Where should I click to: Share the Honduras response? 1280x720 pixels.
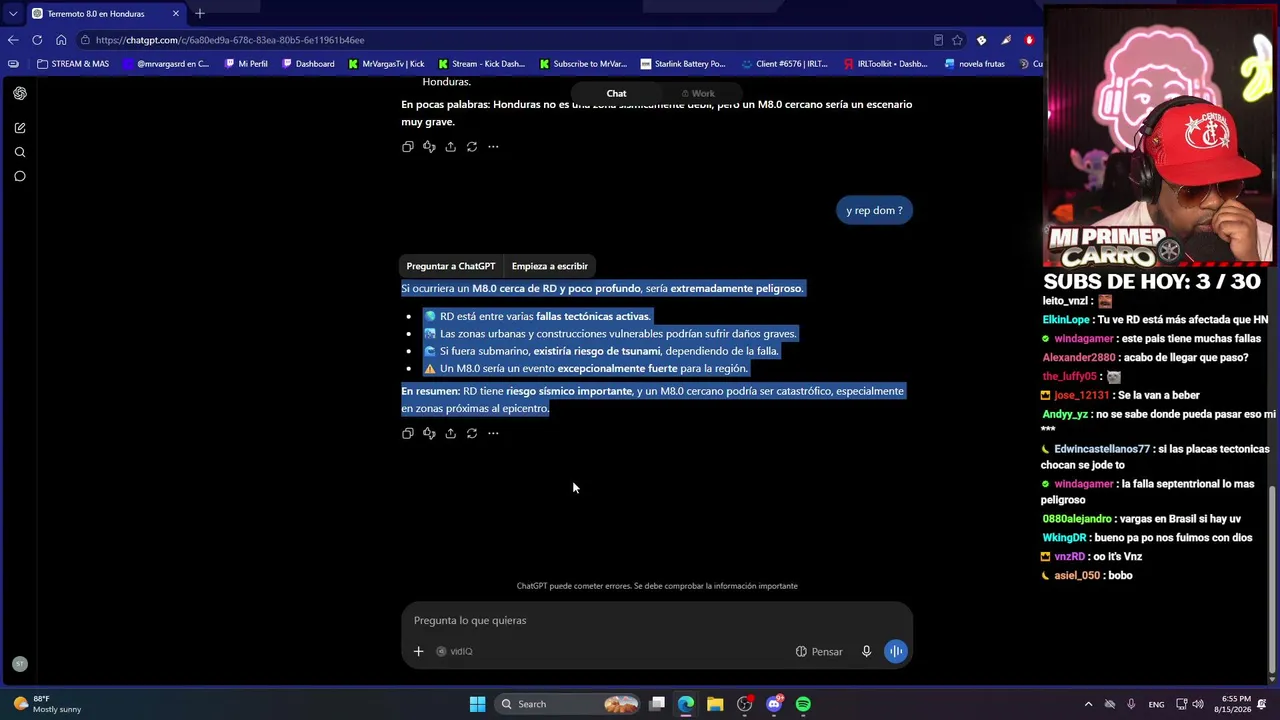[451, 147]
